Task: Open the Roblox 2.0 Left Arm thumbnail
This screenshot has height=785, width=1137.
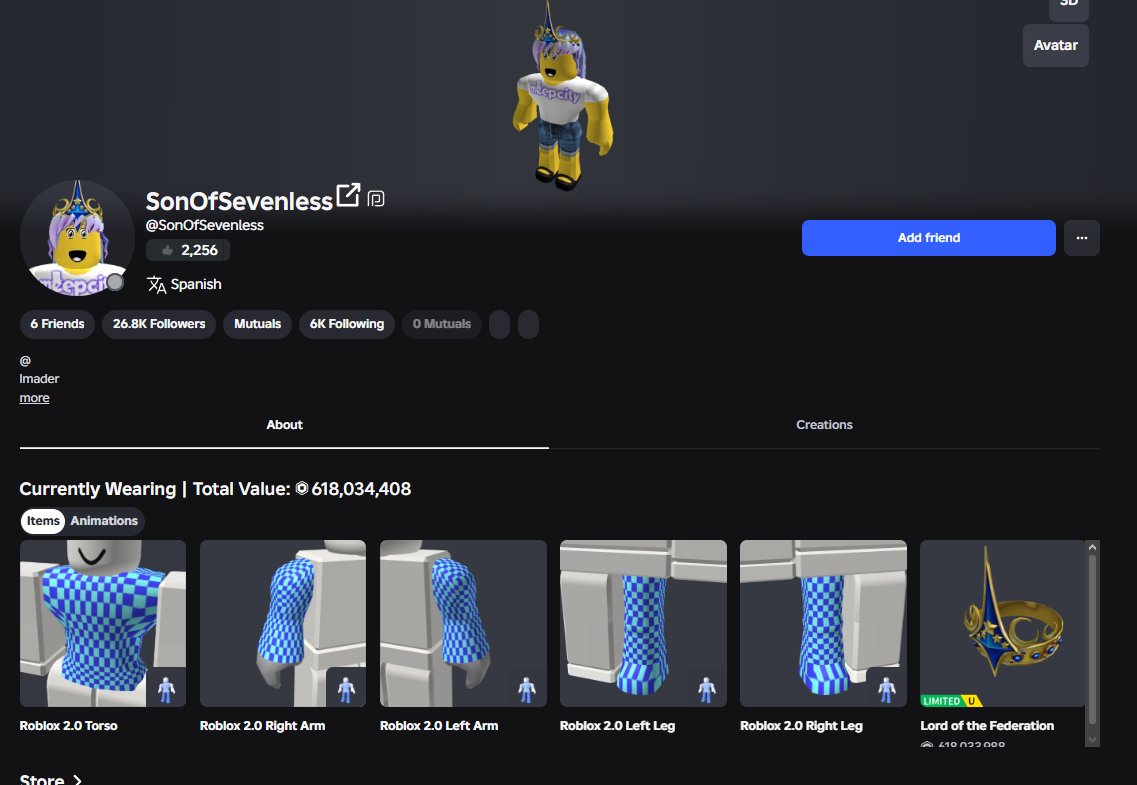Action: click(x=463, y=623)
